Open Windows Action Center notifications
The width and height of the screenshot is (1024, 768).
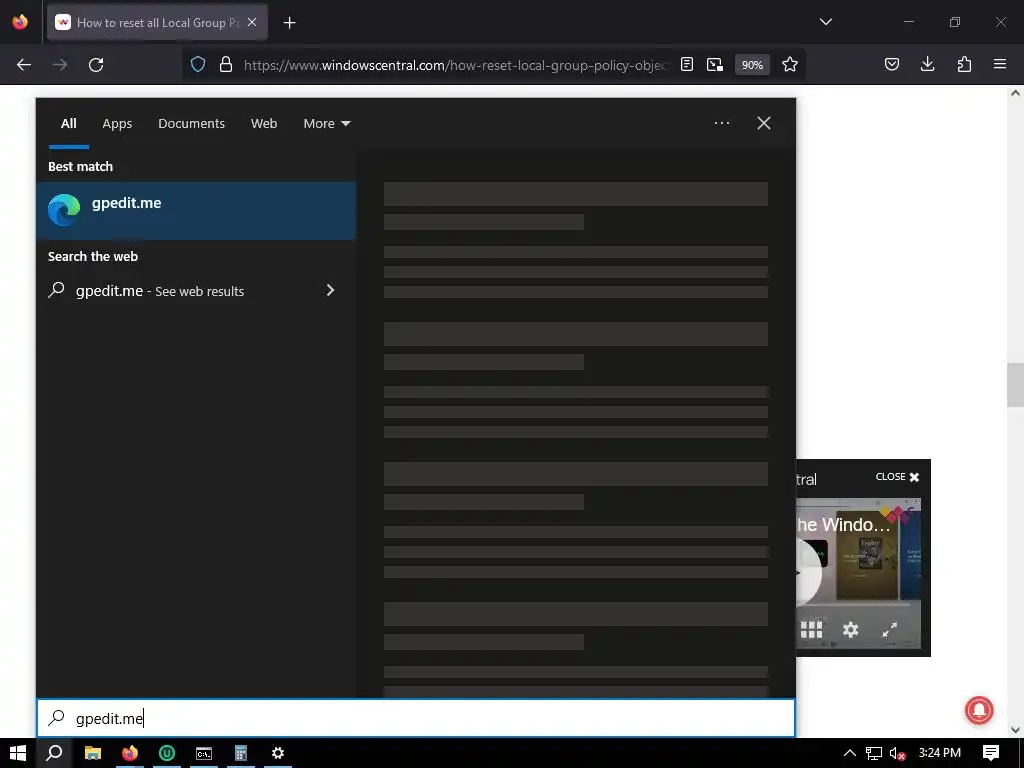point(991,753)
